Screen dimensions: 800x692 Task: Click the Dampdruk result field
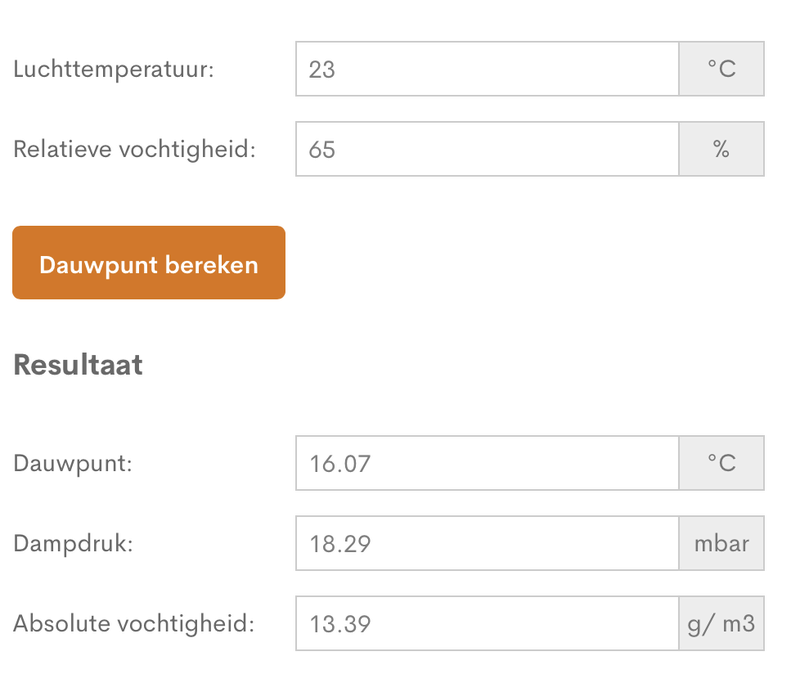pyautogui.click(x=487, y=543)
